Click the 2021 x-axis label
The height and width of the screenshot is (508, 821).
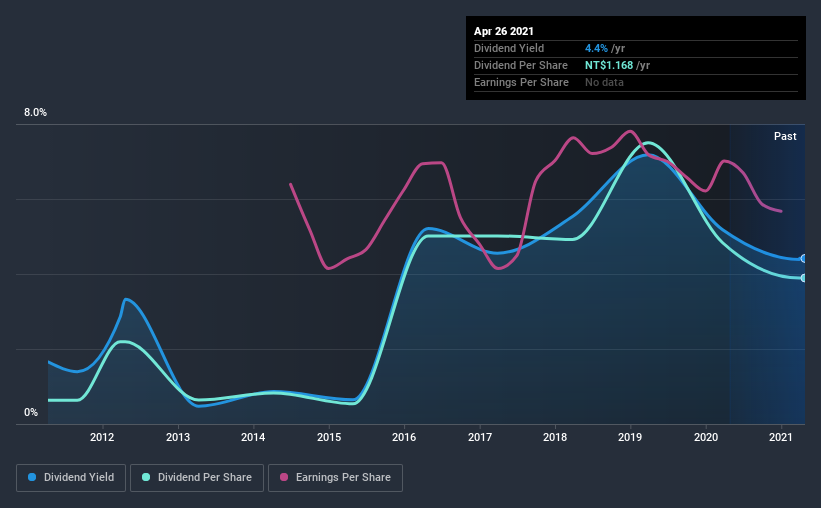(x=781, y=437)
